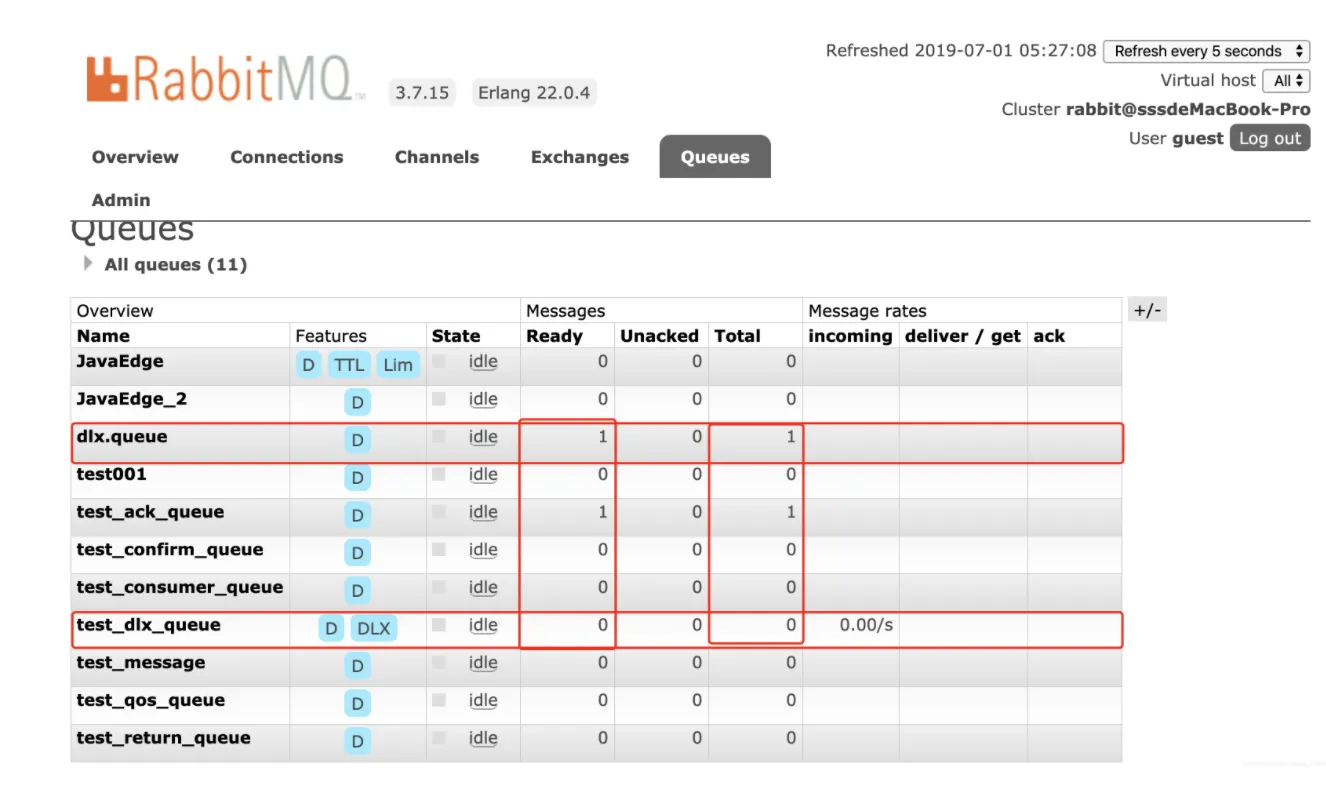This screenshot has height=812, width=1326.
Task: Select the Queues tab
Action: click(x=715, y=157)
